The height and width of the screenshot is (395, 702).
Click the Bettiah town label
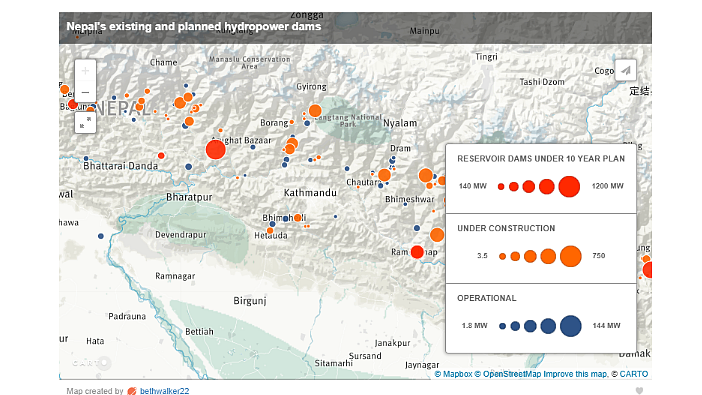(x=199, y=331)
